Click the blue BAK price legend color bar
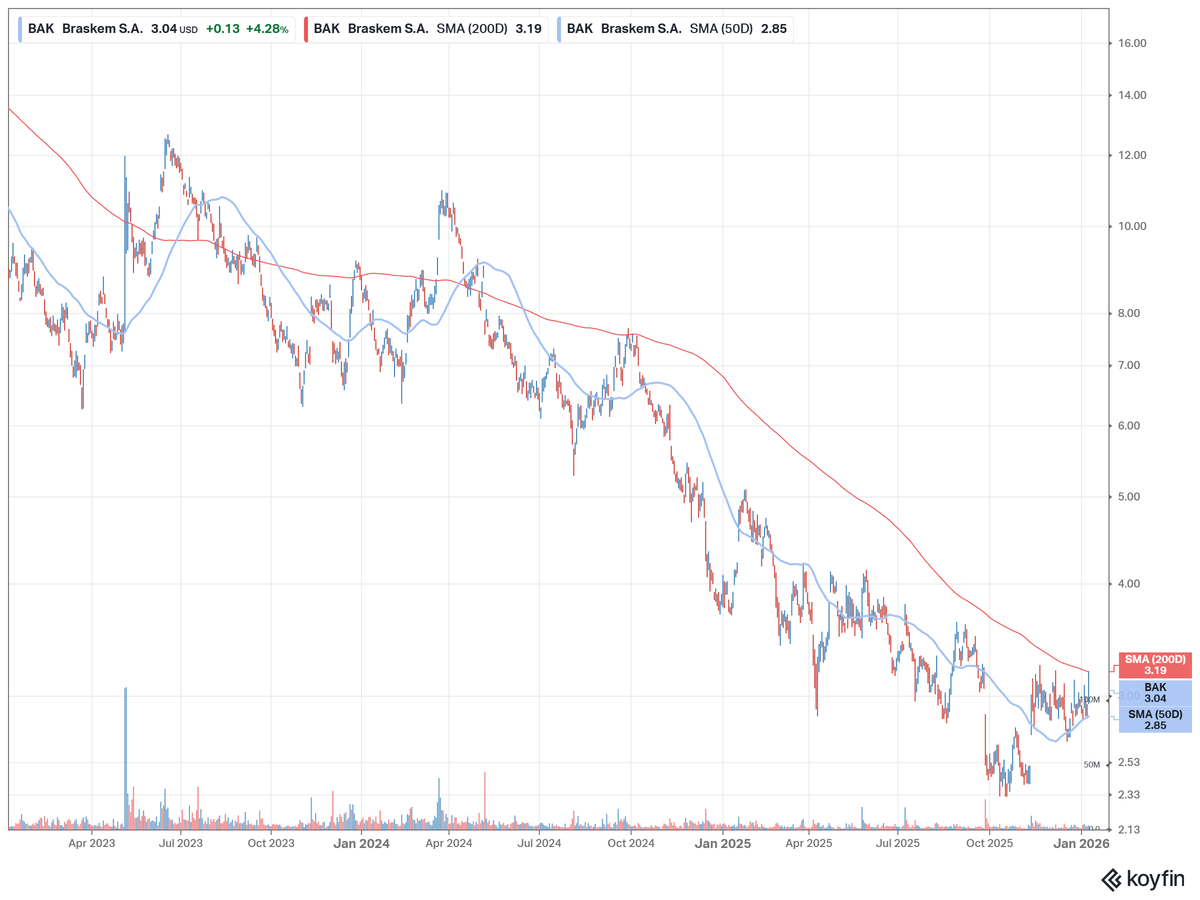Image resolution: width=1200 pixels, height=900 pixels. [x=20, y=29]
